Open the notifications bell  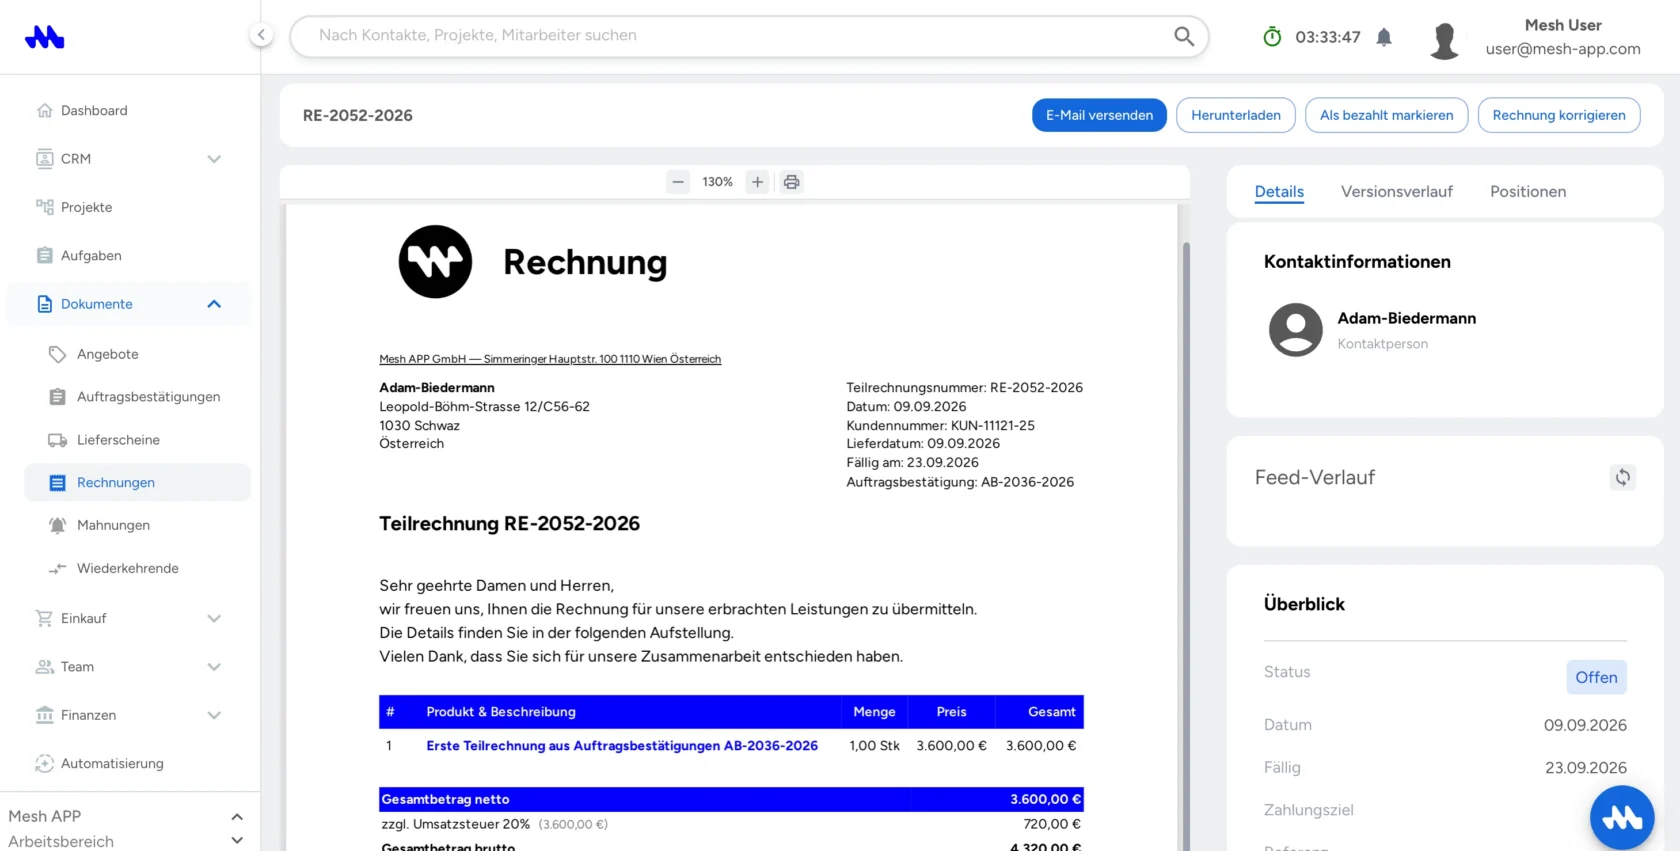(x=1384, y=37)
